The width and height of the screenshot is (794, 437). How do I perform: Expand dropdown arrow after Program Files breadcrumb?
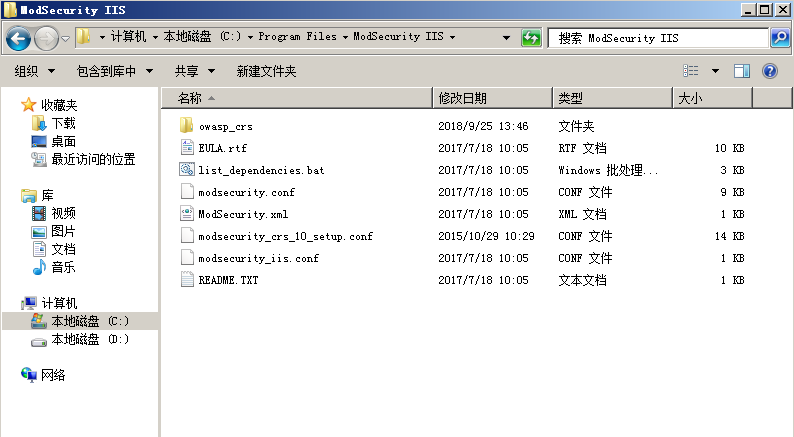tap(345, 37)
